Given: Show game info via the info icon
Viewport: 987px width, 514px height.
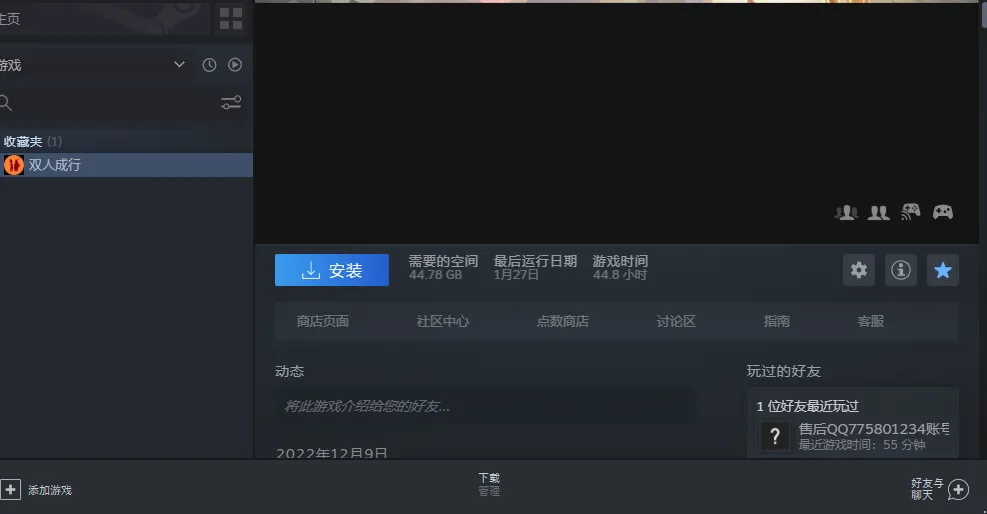Looking at the screenshot, I should [901, 270].
